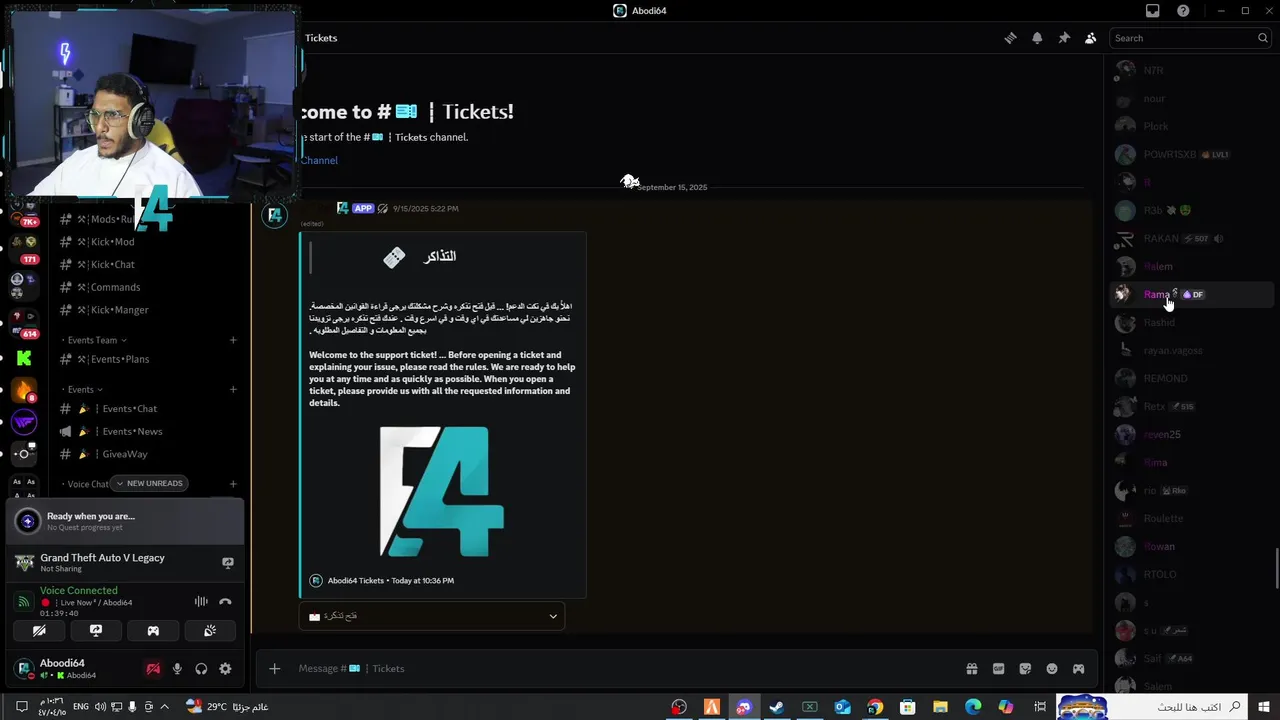The height and width of the screenshot is (720, 1280).
Task: Open notification settings bell icon
Action: coord(1037,38)
